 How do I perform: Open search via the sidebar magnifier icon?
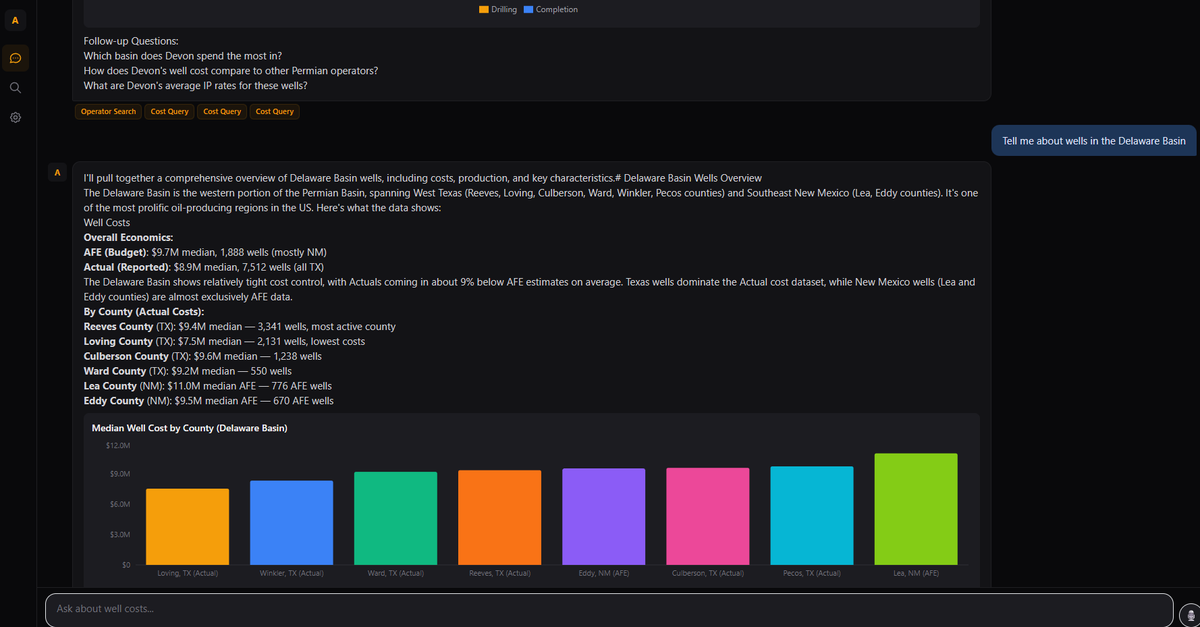click(x=15, y=88)
